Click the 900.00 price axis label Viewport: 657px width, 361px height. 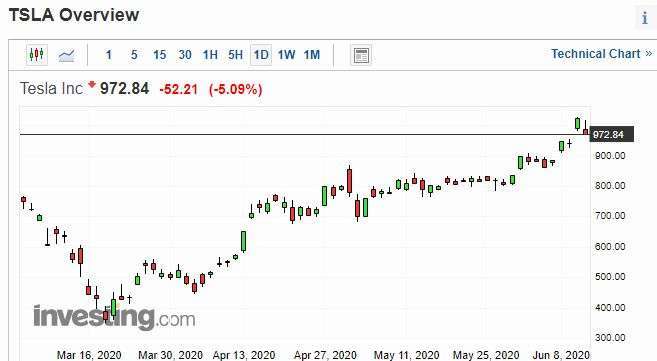610,156
